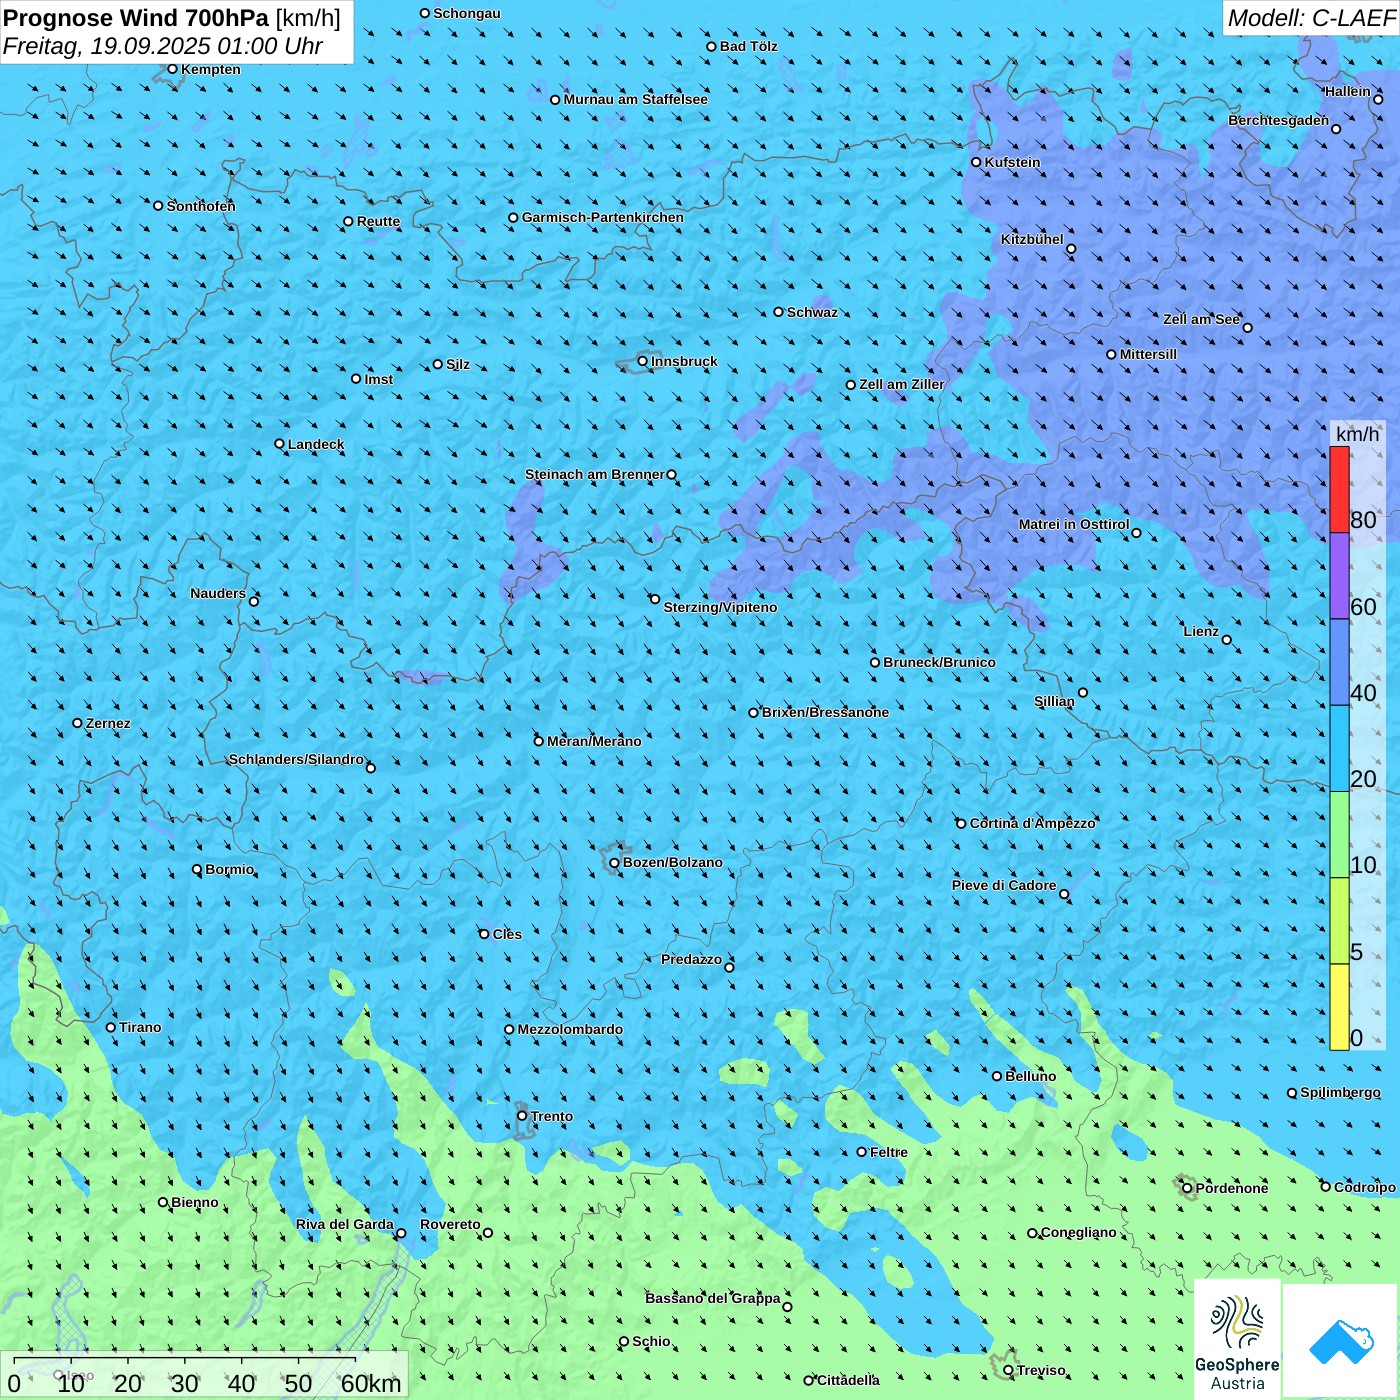Screen dimensions: 1400x1400
Task: Click the Lienz city marker
Action: (x=1227, y=640)
